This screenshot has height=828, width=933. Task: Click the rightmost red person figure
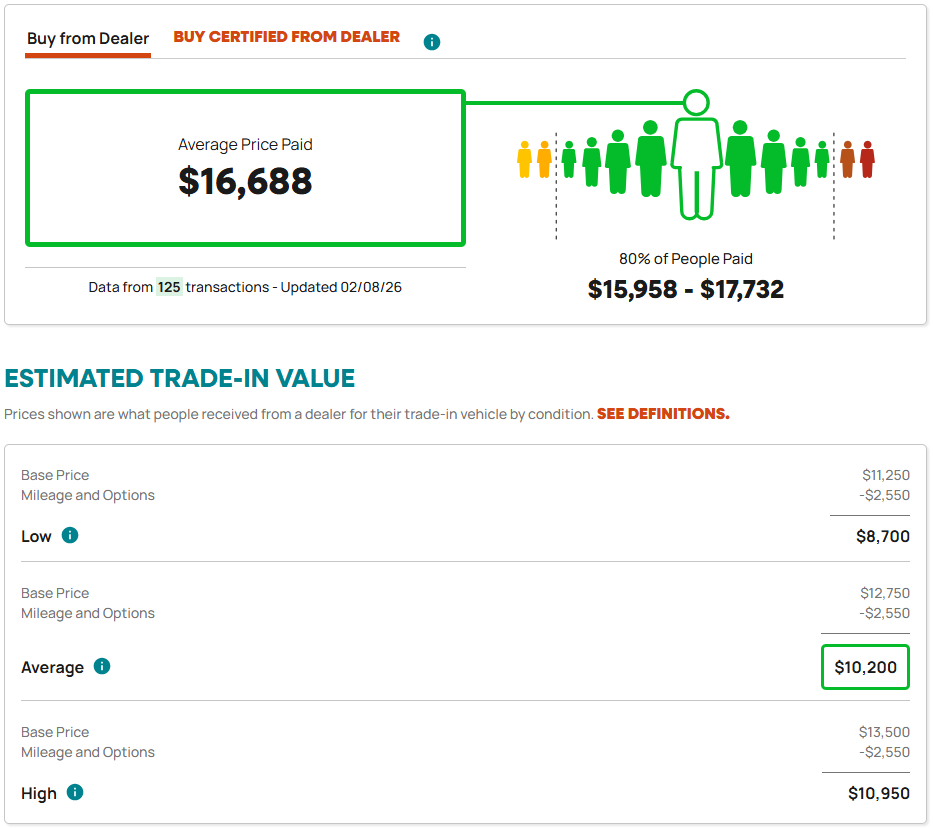[x=867, y=160]
